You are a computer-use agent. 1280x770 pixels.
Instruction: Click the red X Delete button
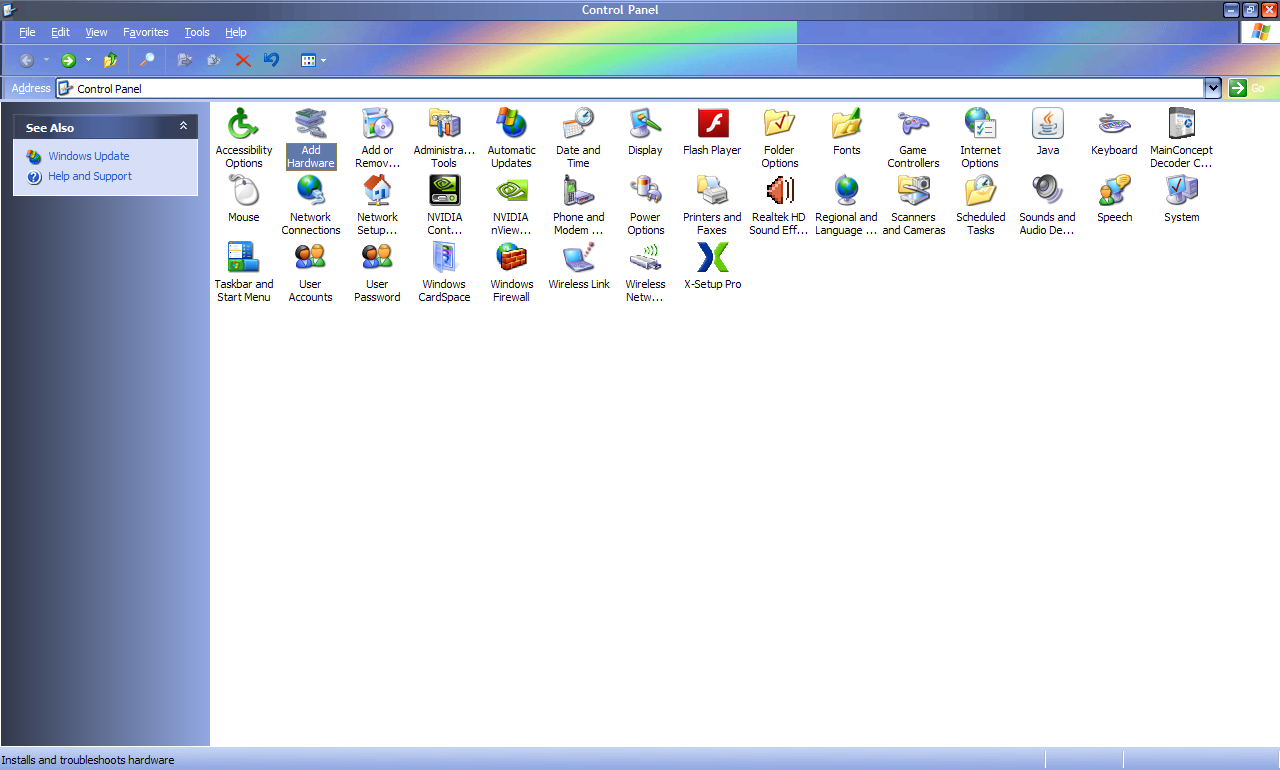(x=242, y=60)
